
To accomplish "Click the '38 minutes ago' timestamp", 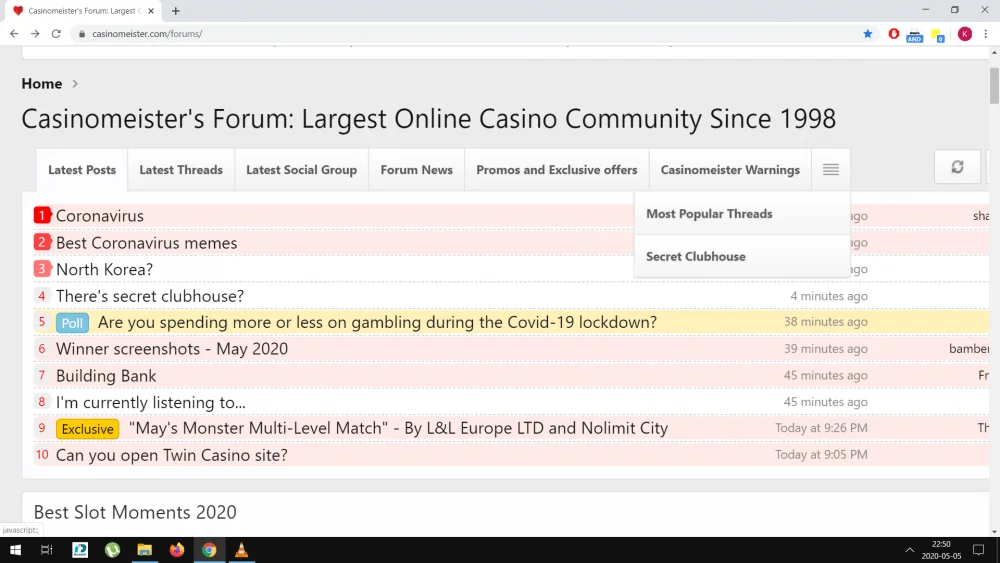I will [825, 321].
